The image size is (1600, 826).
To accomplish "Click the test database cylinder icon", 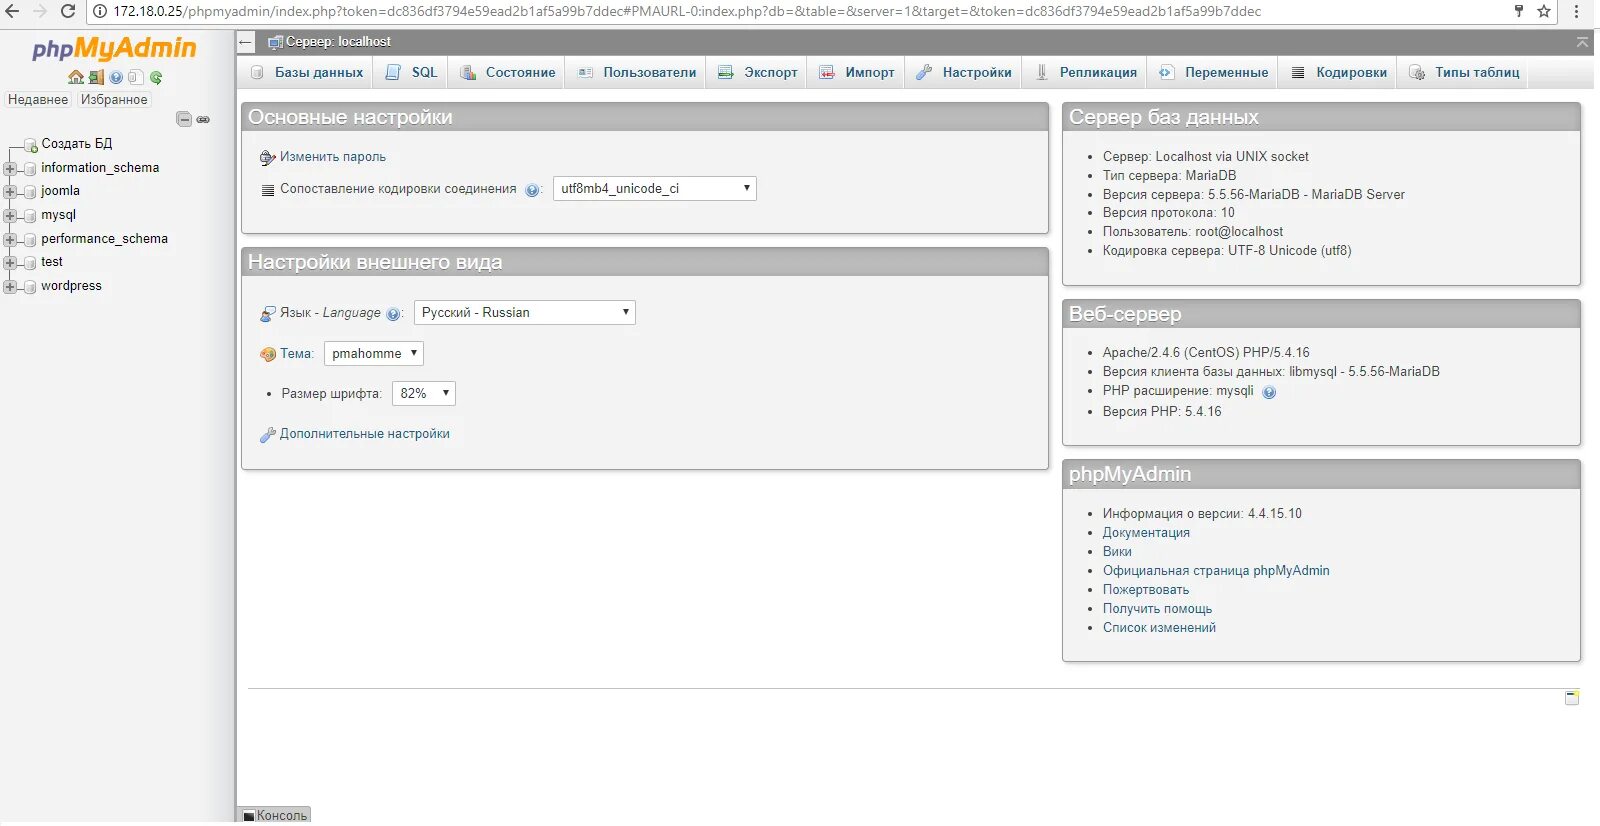I will [30, 263].
